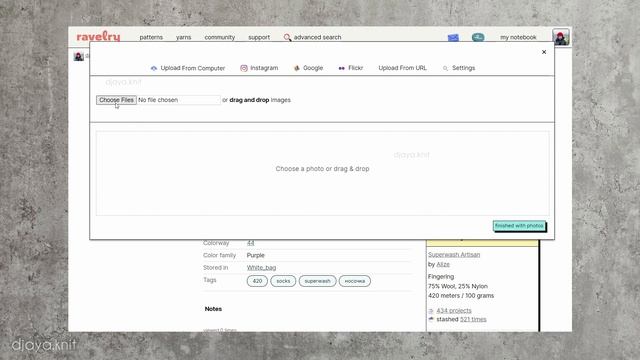Click the Fingering weight text
The width and height of the screenshot is (640, 360).
click(441, 277)
